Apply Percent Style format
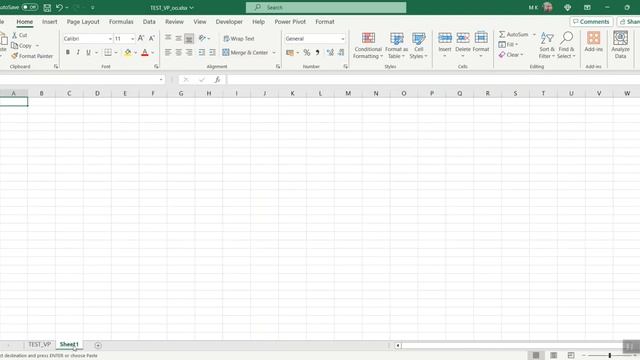Screen dimensions: 640x360 [307, 52]
